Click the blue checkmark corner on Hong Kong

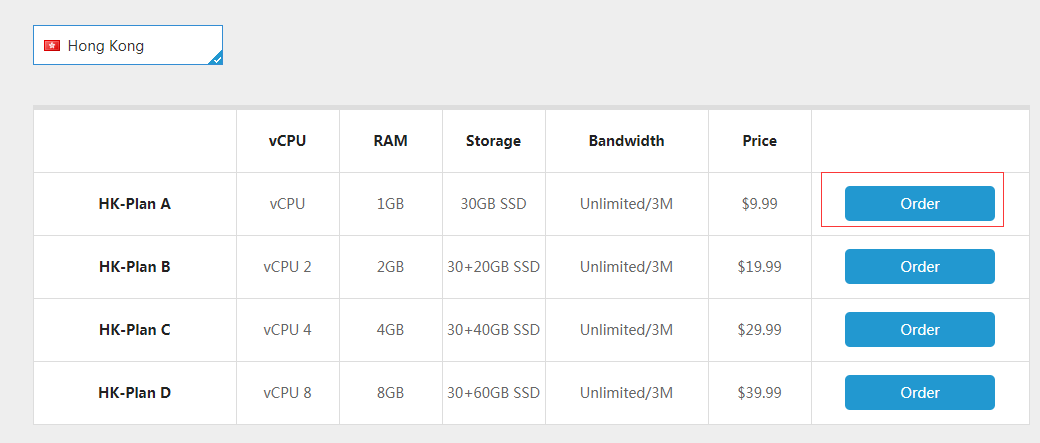pos(215,59)
